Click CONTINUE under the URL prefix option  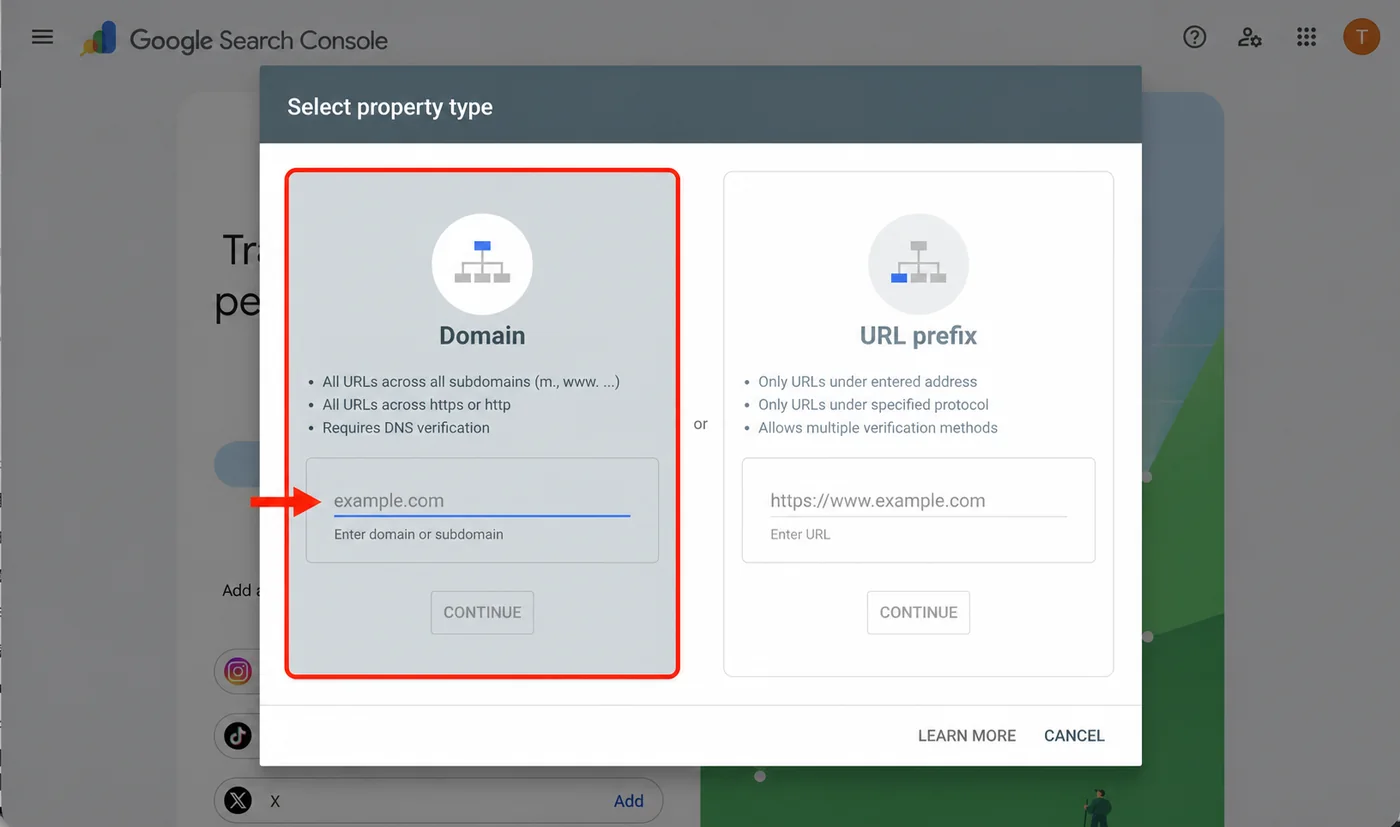pyautogui.click(x=918, y=612)
